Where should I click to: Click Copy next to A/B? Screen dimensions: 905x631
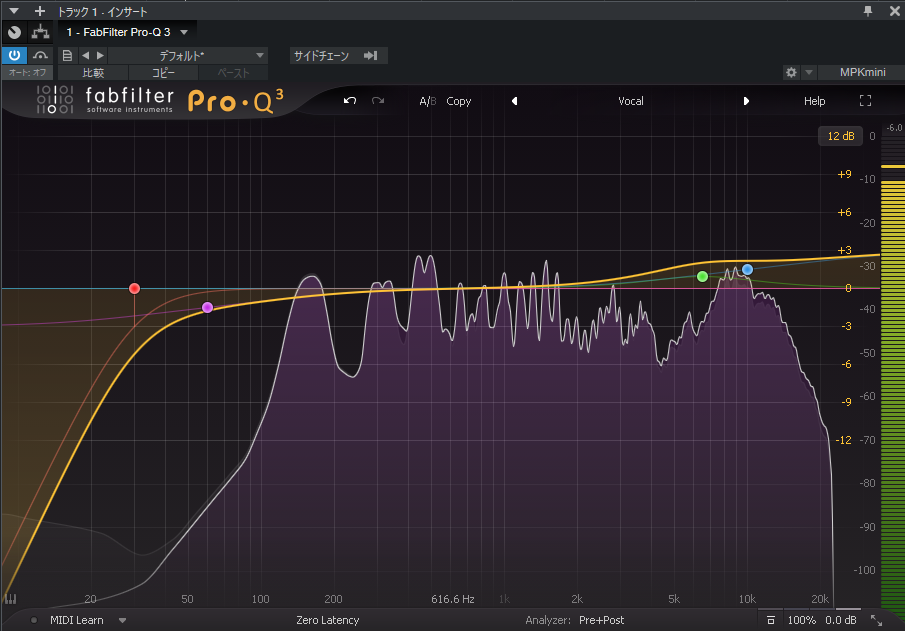(x=459, y=101)
